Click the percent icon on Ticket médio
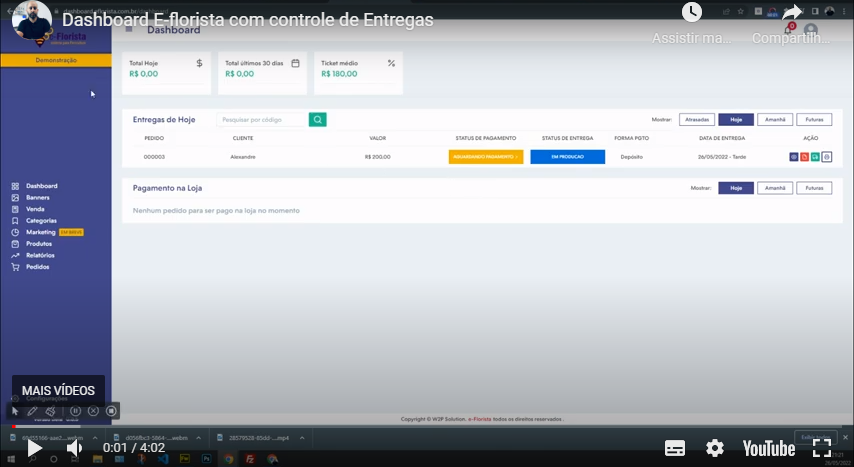This screenshot has height=467, width=854. click(391, 63)
